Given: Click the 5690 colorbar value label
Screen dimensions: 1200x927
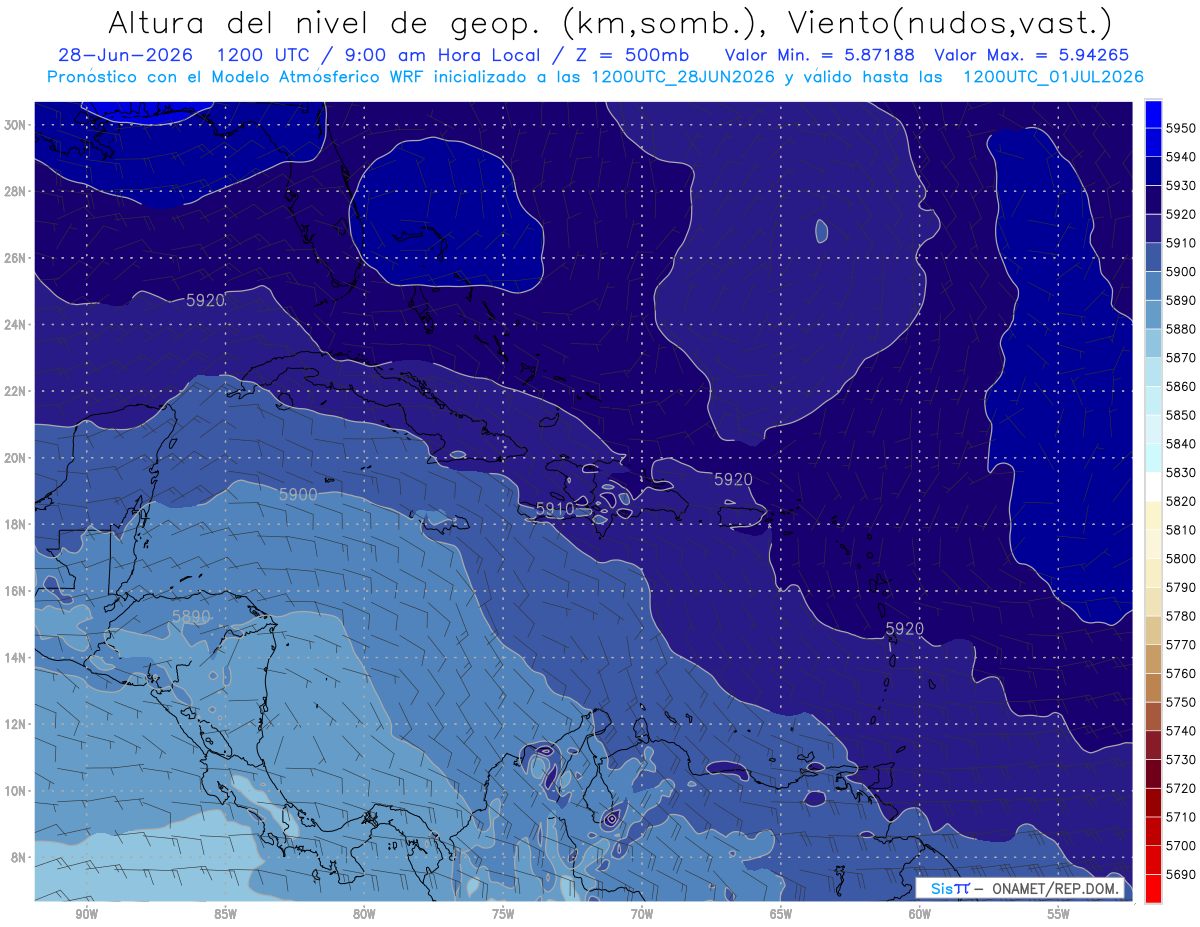Looking at the screenshot, I should [1181, 874].
